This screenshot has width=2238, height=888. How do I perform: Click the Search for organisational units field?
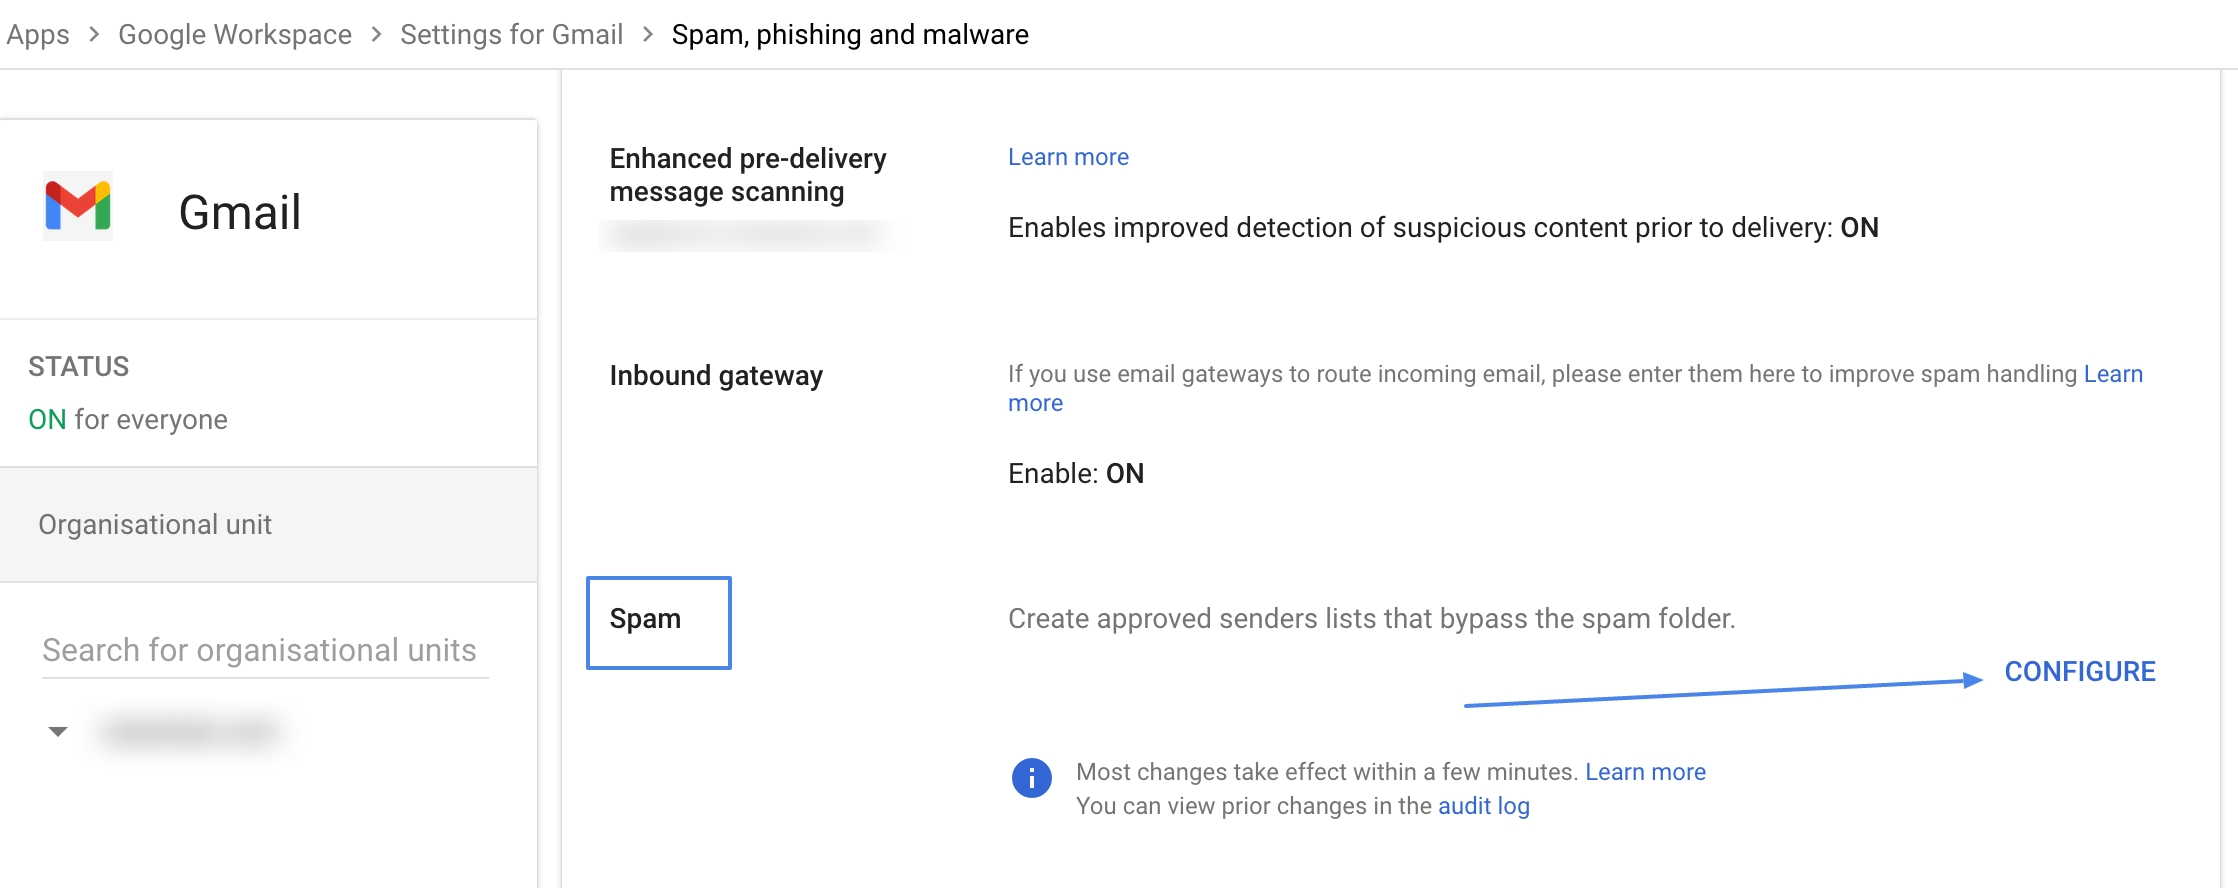(262, 650)
